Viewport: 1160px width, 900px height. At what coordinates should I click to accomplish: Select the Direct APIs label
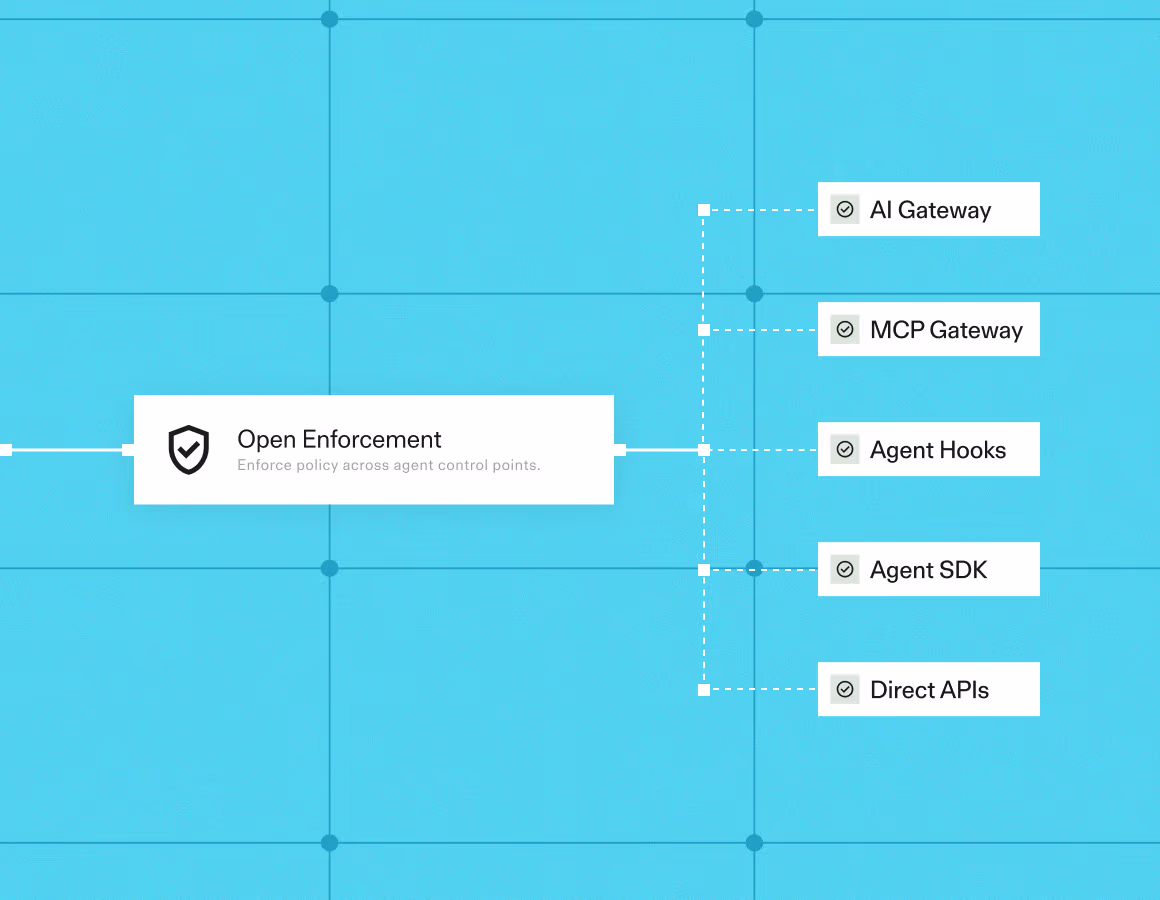pyautogui.click(x=929, y=690)
